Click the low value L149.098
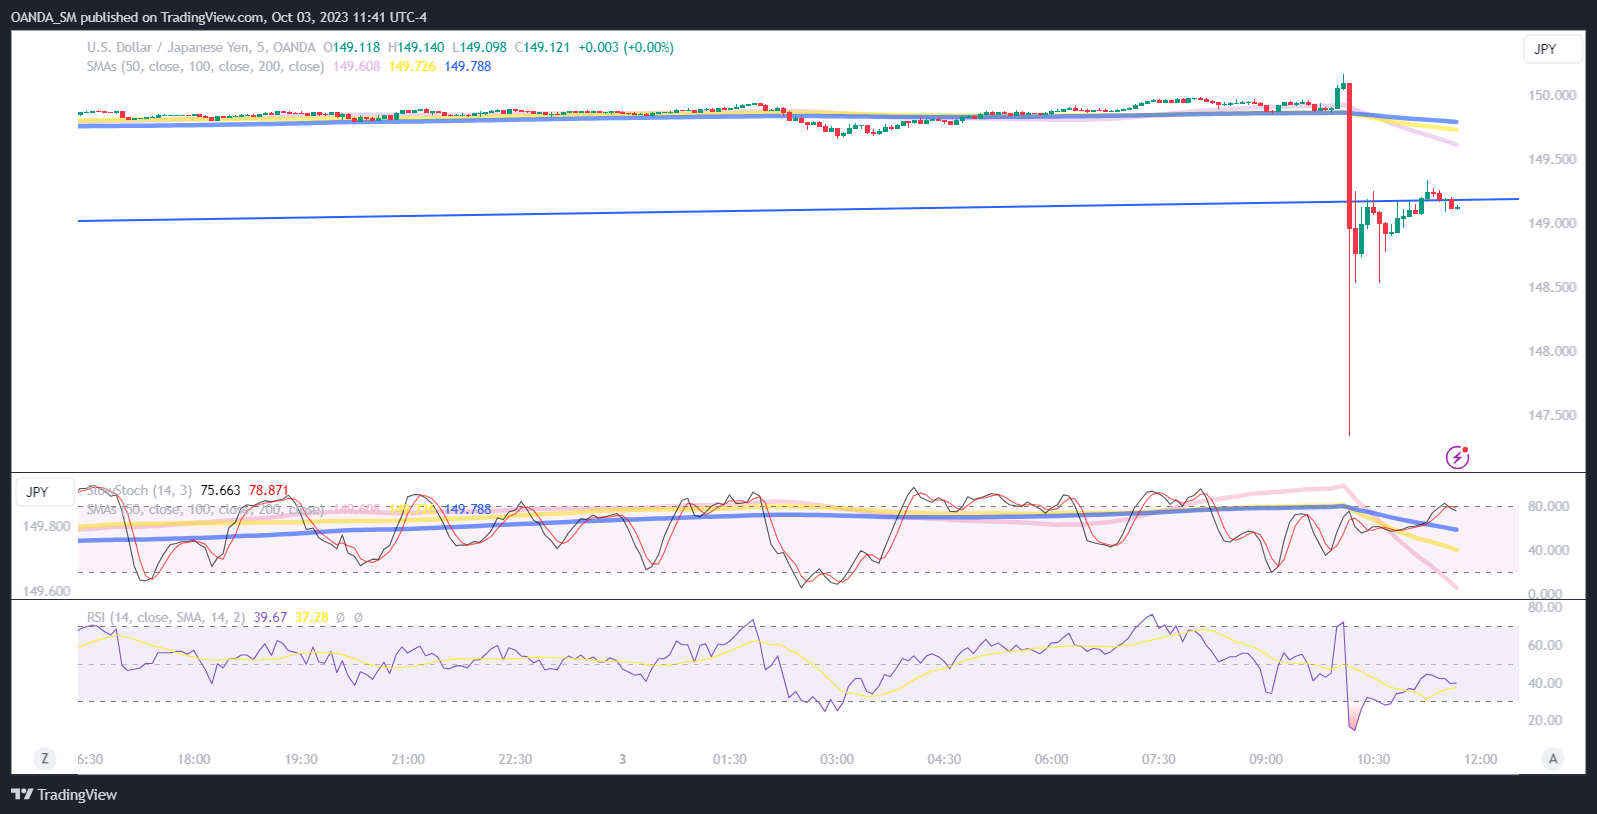The image size is (1597, 814). click(x=480, y=47)
